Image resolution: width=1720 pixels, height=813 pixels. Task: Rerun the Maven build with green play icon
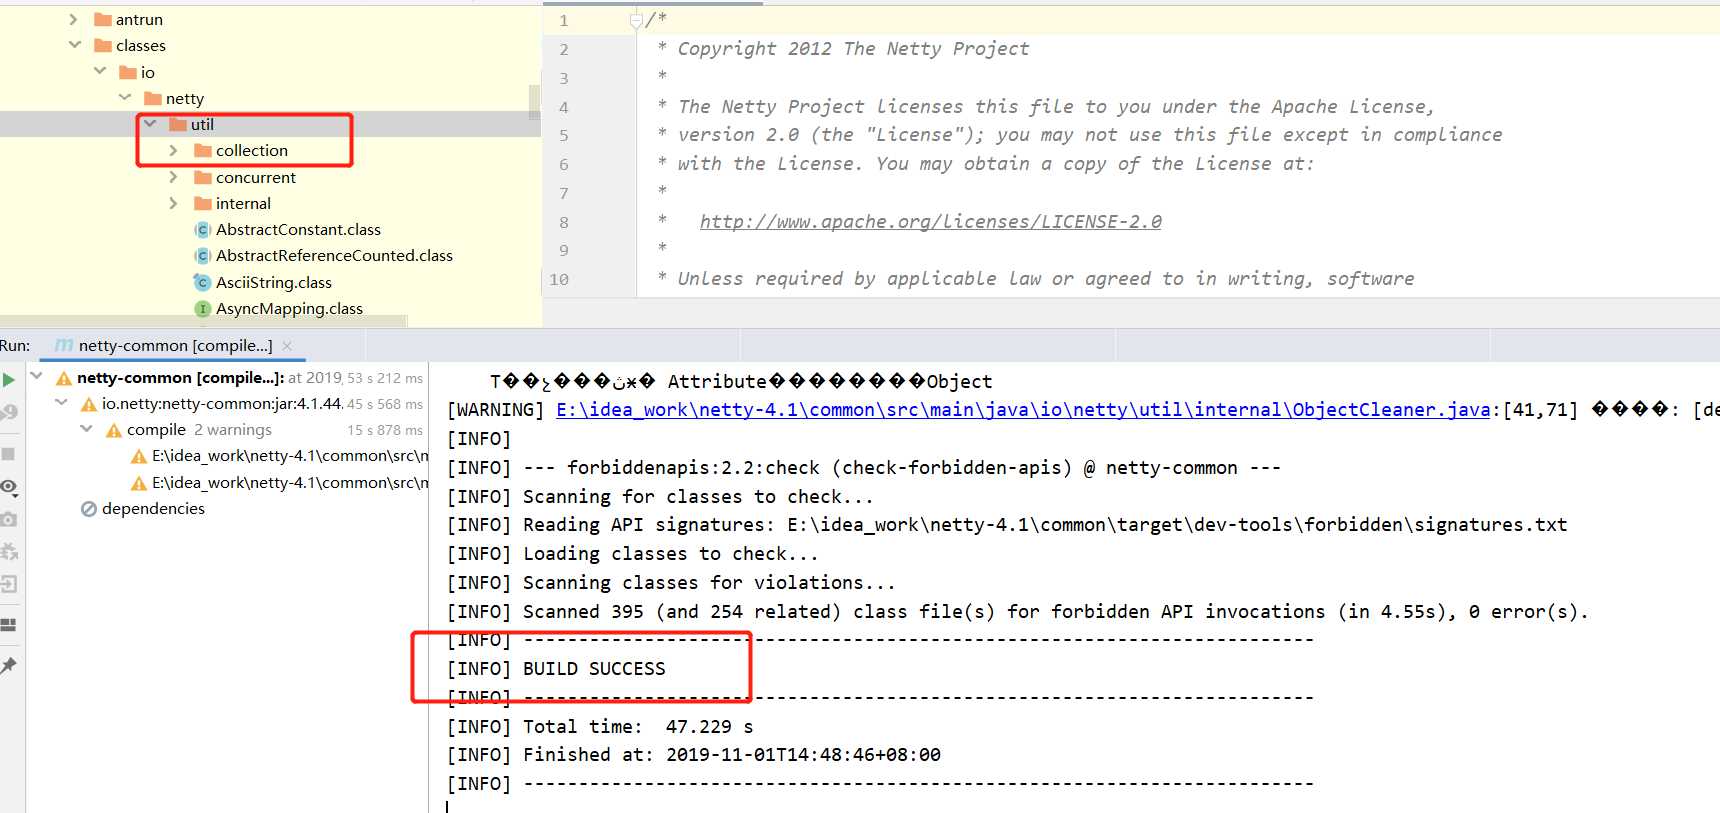[x=9, y=380]
